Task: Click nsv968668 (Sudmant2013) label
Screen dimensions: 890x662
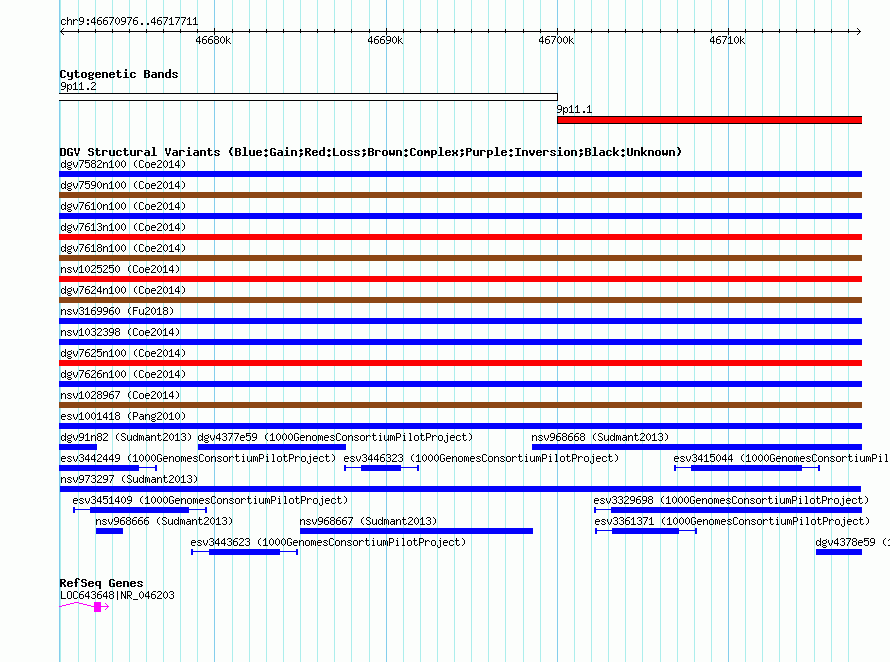Action: [600, 437]
